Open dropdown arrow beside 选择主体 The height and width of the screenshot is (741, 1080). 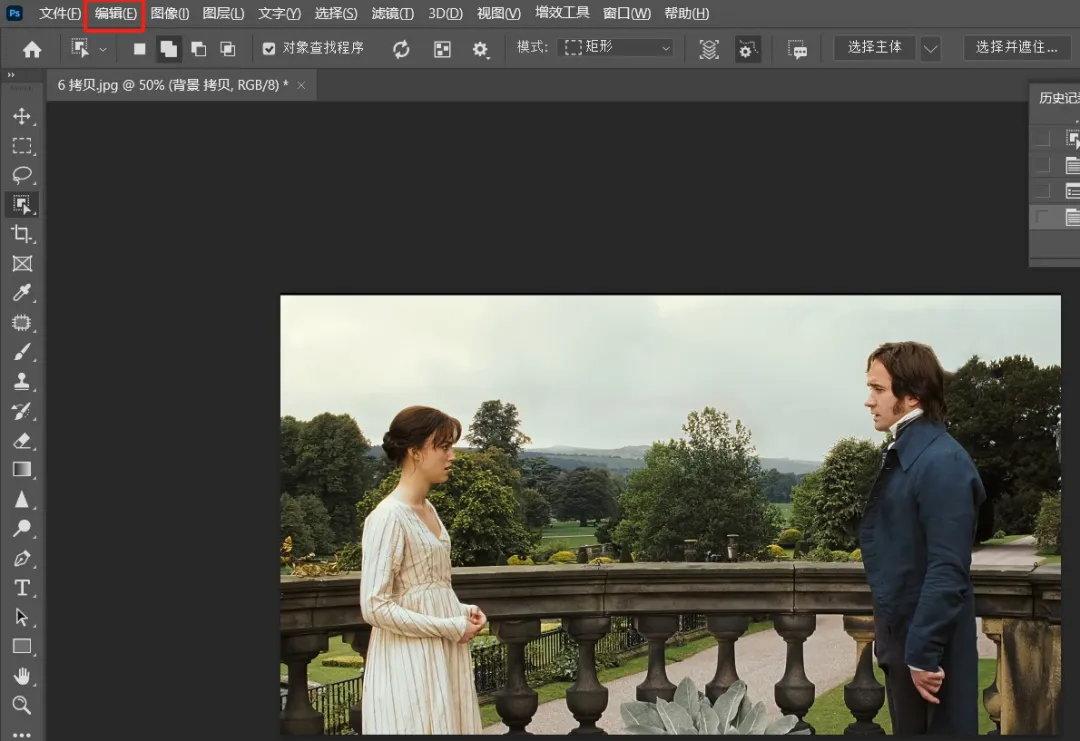pos(931,48)
